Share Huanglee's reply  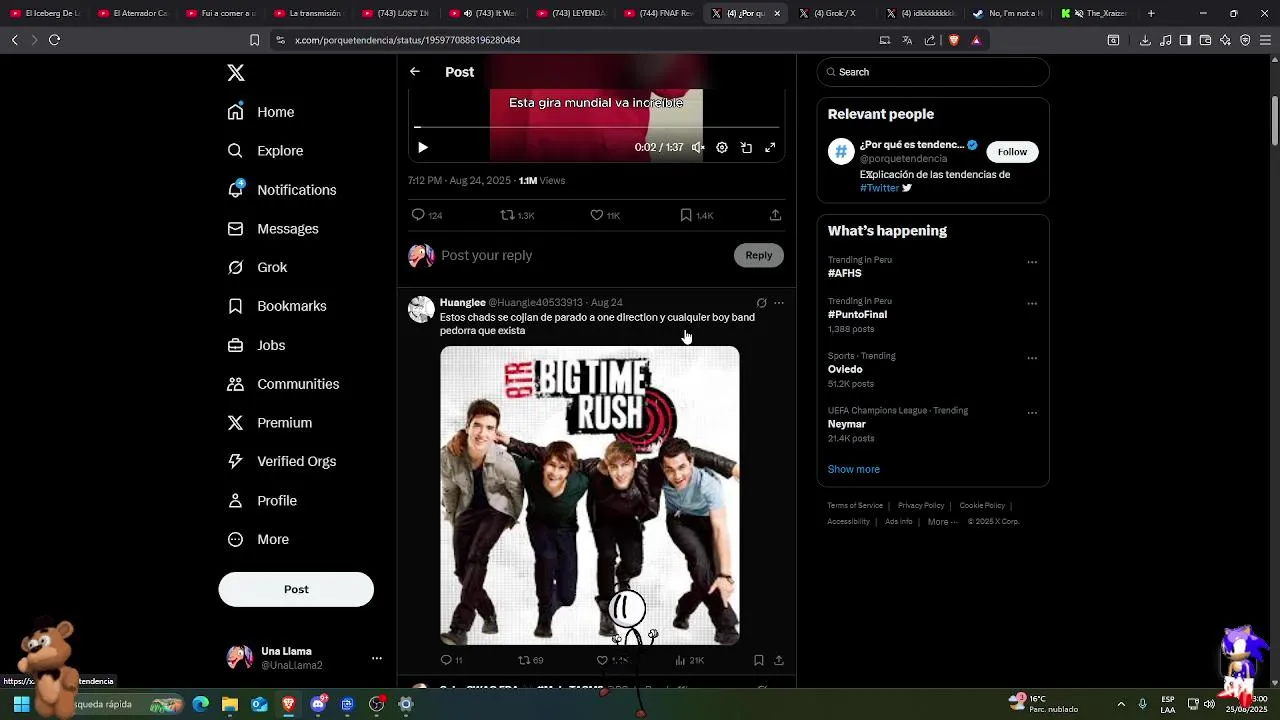coord(779,660)
